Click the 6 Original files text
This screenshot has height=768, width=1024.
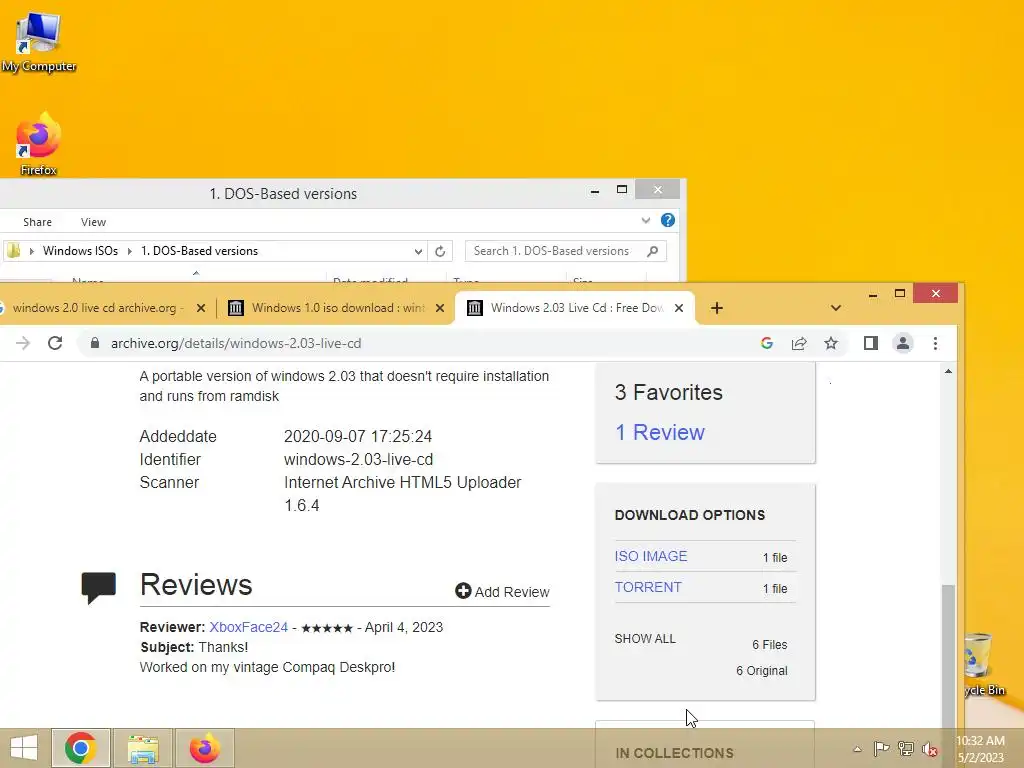761,671
